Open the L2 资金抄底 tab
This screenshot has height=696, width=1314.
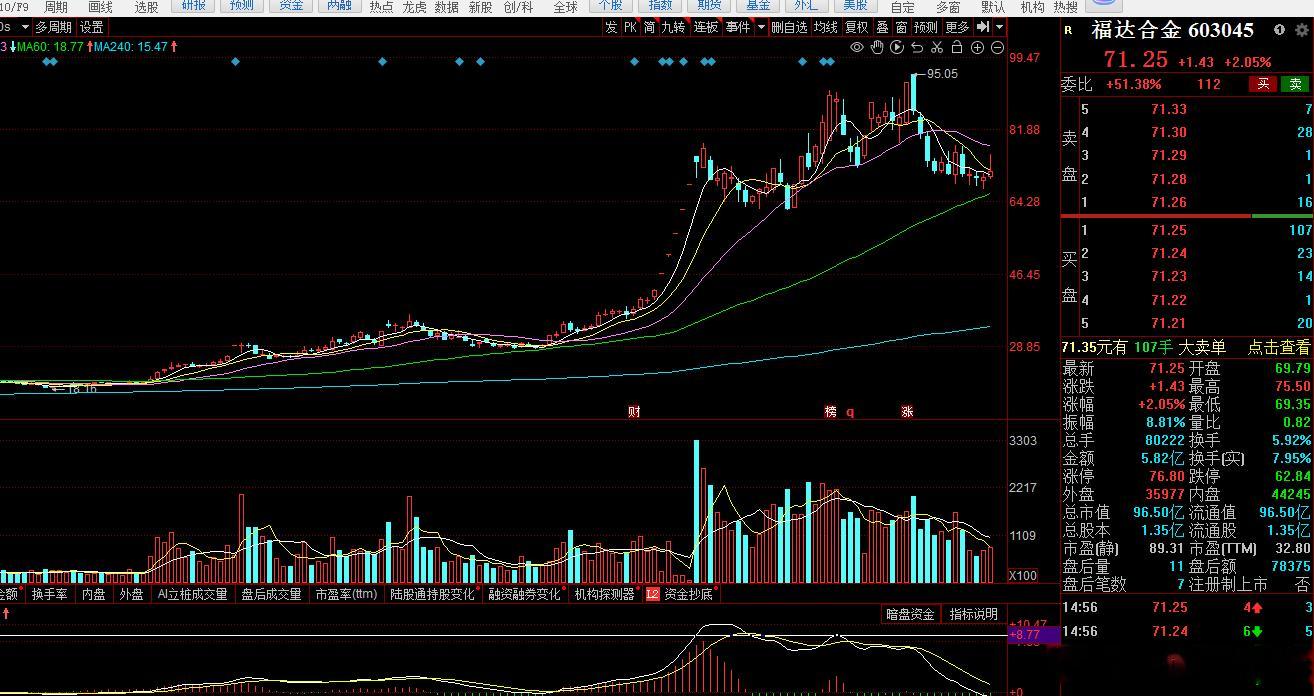point(680,594)
